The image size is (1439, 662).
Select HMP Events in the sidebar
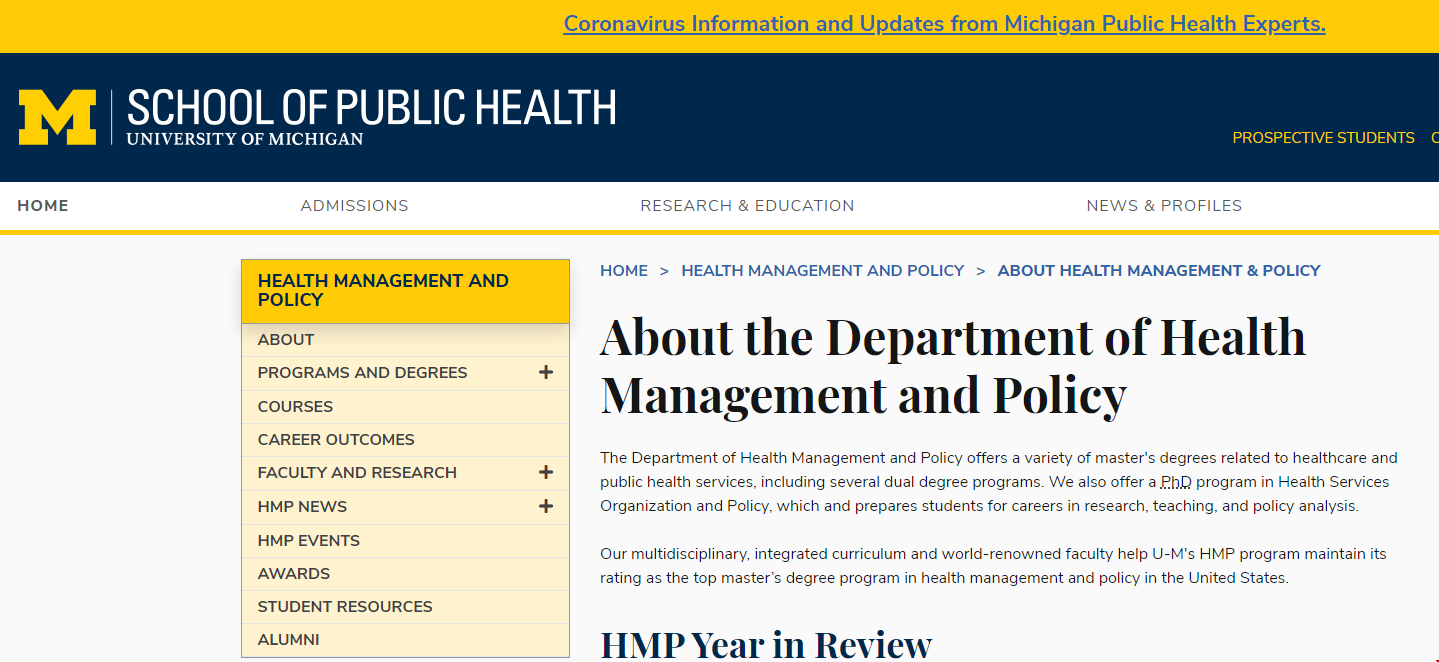click(405, 541)
